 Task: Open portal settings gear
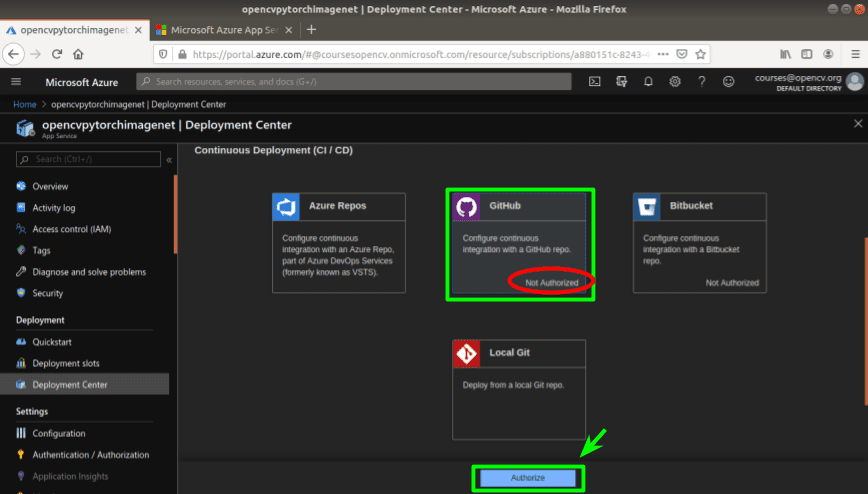click(675, 81)
